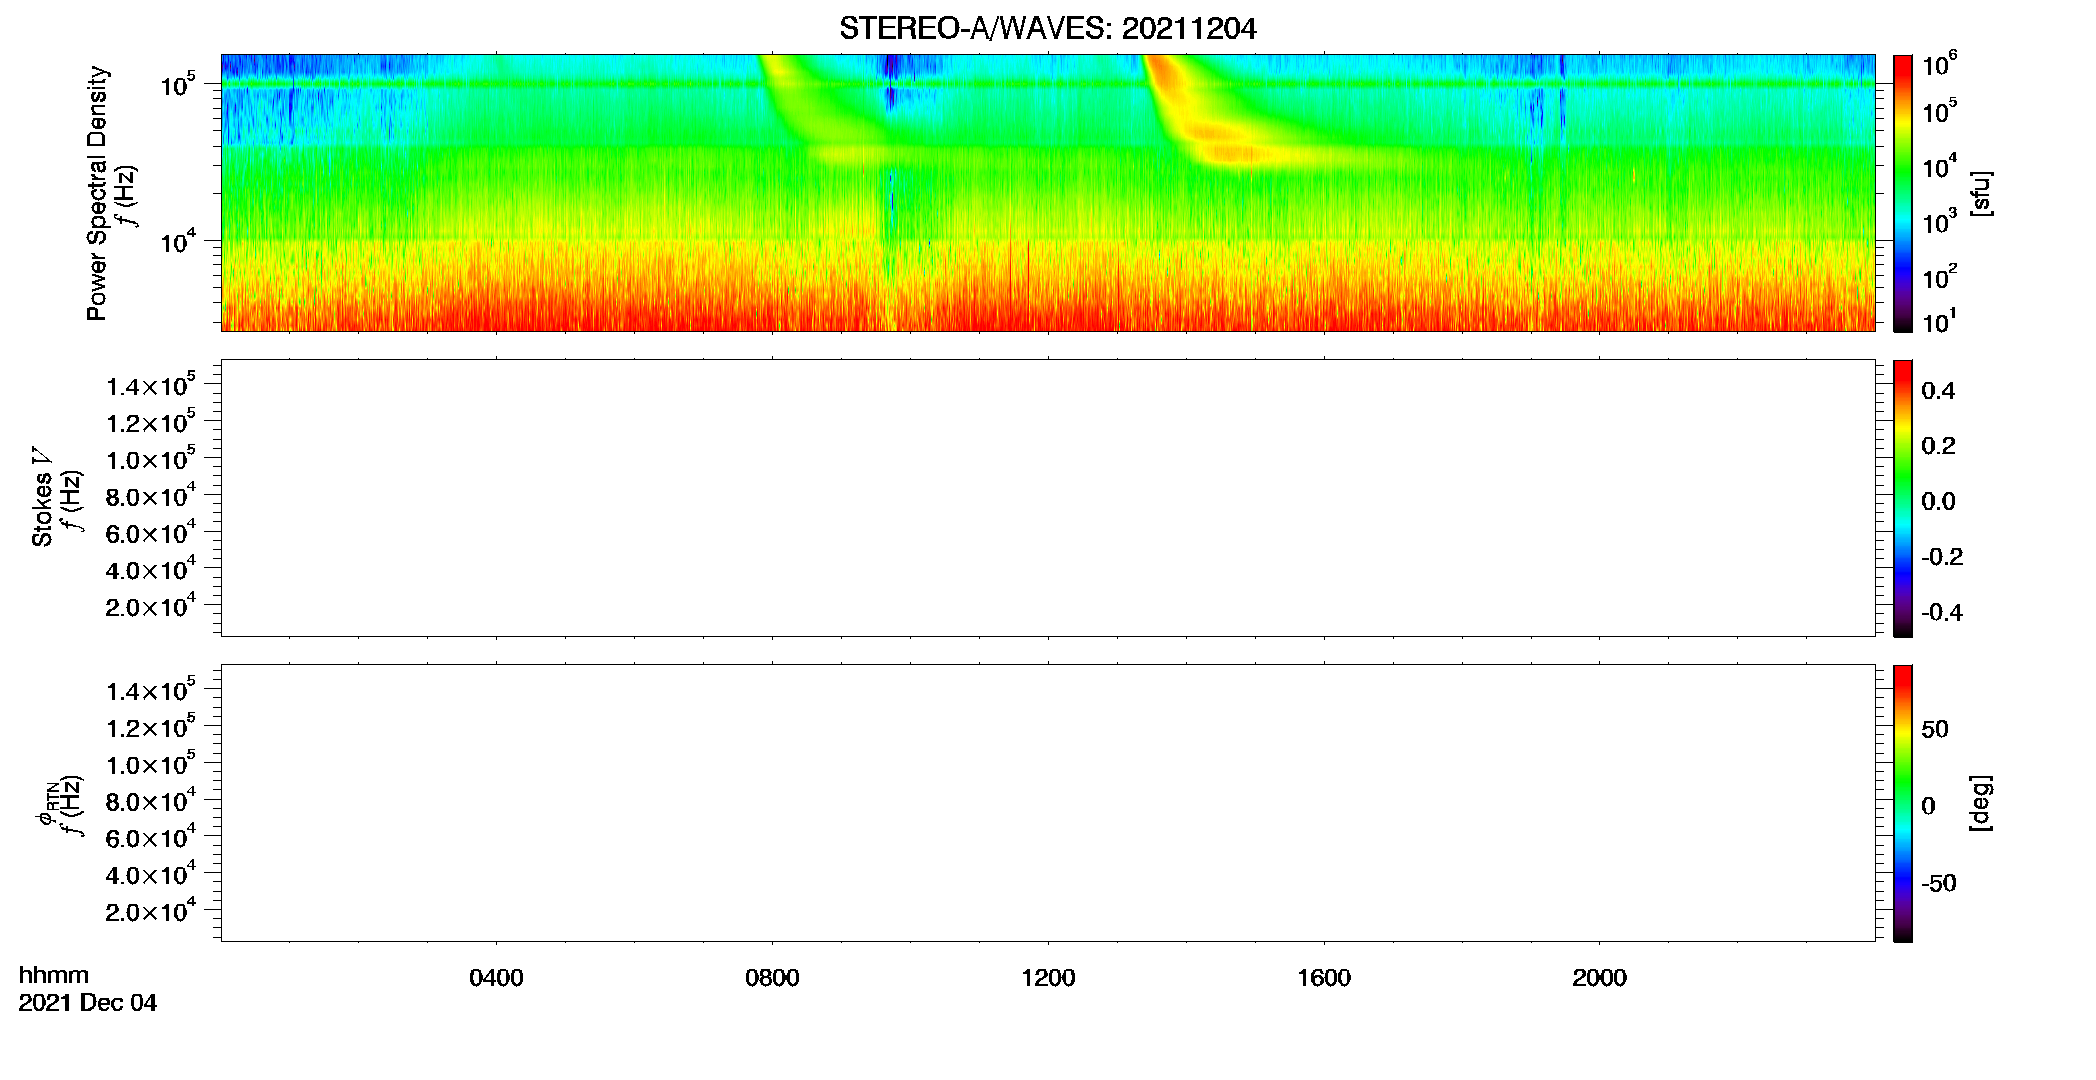Viewport: 2096px width, 1080px height.
Task: Click the plot title "STEREO-A/WAVES: 20211204"
Action: pyautogui.click(x=1047, y=29)
